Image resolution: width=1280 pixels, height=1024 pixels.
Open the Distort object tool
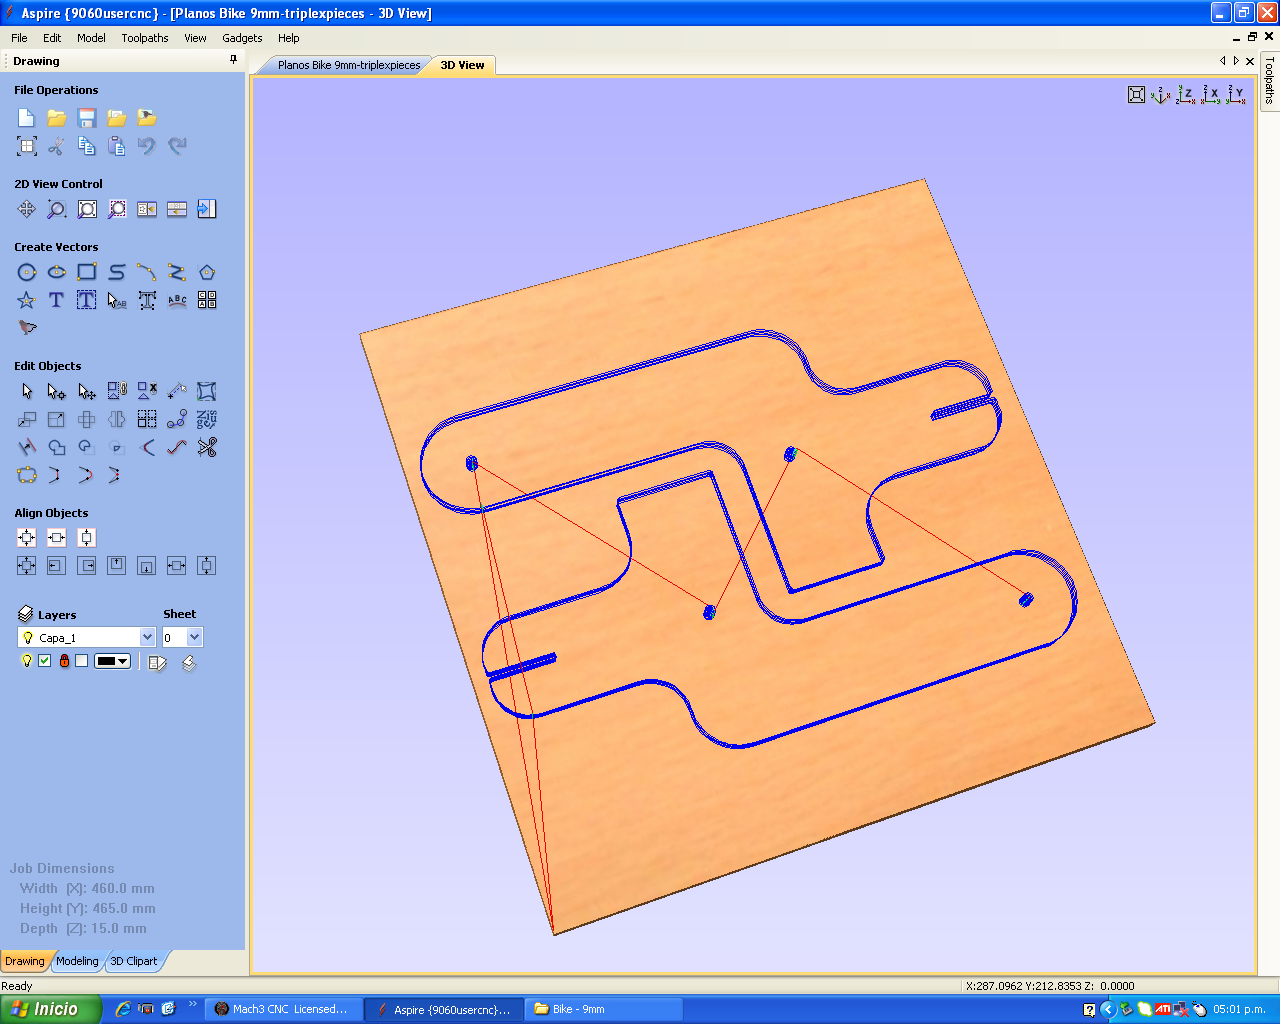[x=207, y=391]
